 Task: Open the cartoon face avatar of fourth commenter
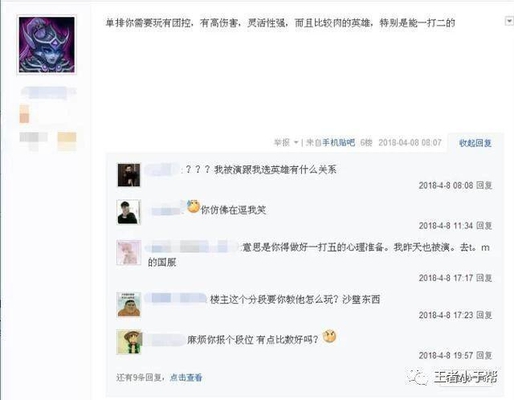[x=129, y=304]
